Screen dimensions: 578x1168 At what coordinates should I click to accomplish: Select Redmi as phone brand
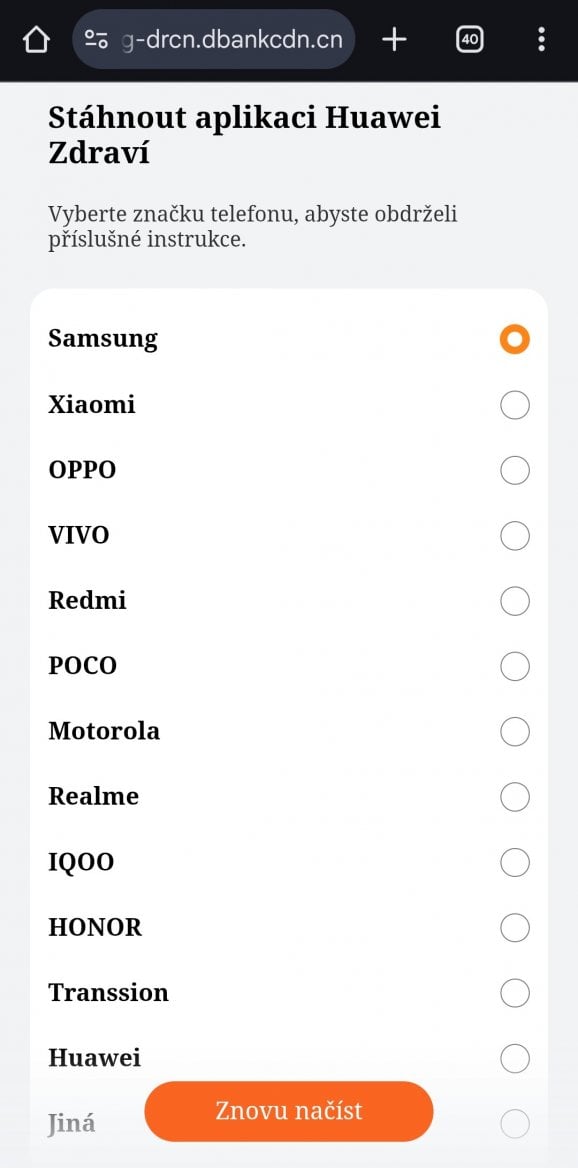tap(514, 601)
